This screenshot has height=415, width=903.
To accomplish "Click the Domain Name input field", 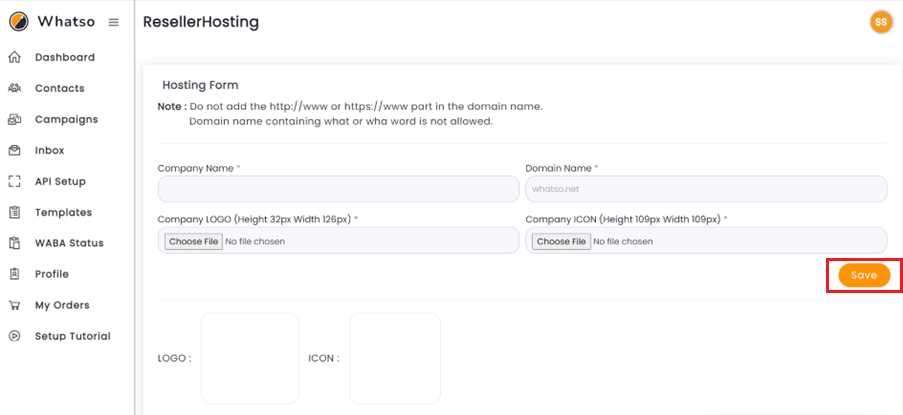I will pyautogui.click(x=706, y=189).
